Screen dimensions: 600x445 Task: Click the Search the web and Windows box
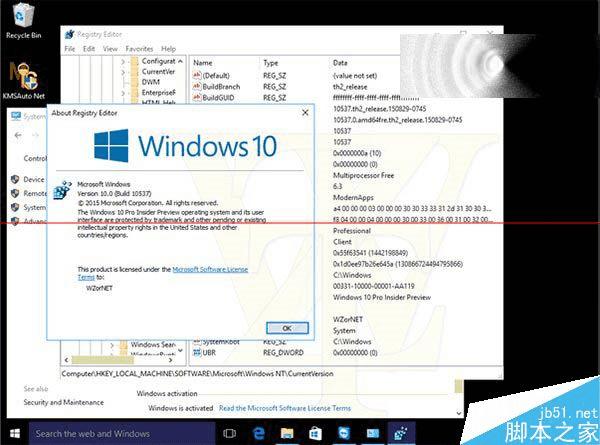[x=122, y=434]
